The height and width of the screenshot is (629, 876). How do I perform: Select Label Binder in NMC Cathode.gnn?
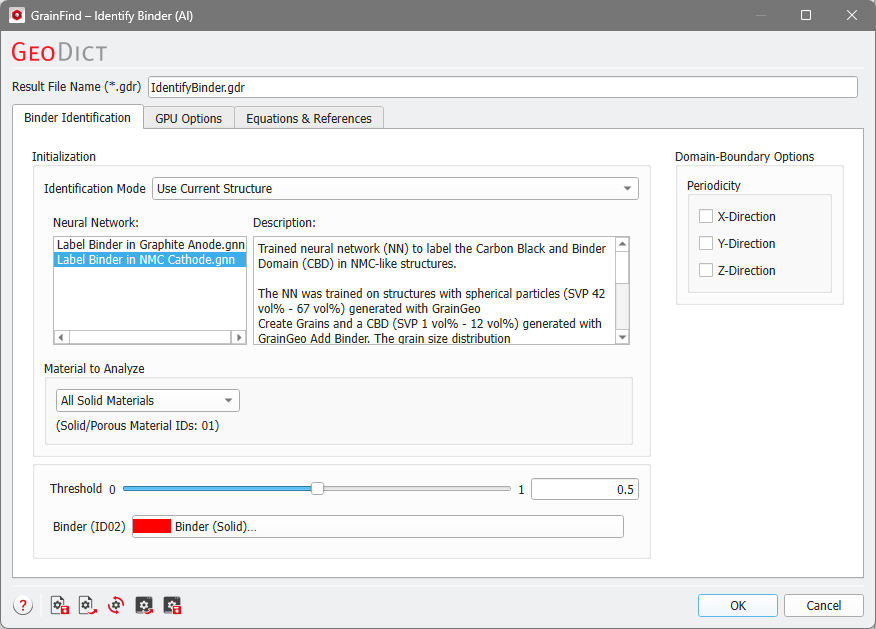tap(150, 260)
